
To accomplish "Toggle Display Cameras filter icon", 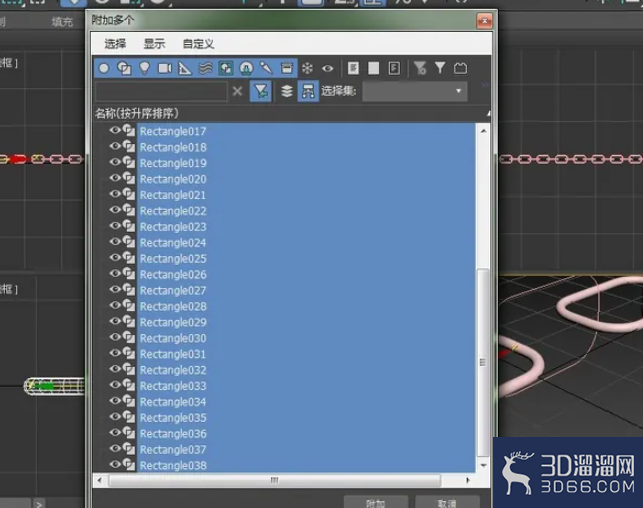I will point(165,68).
